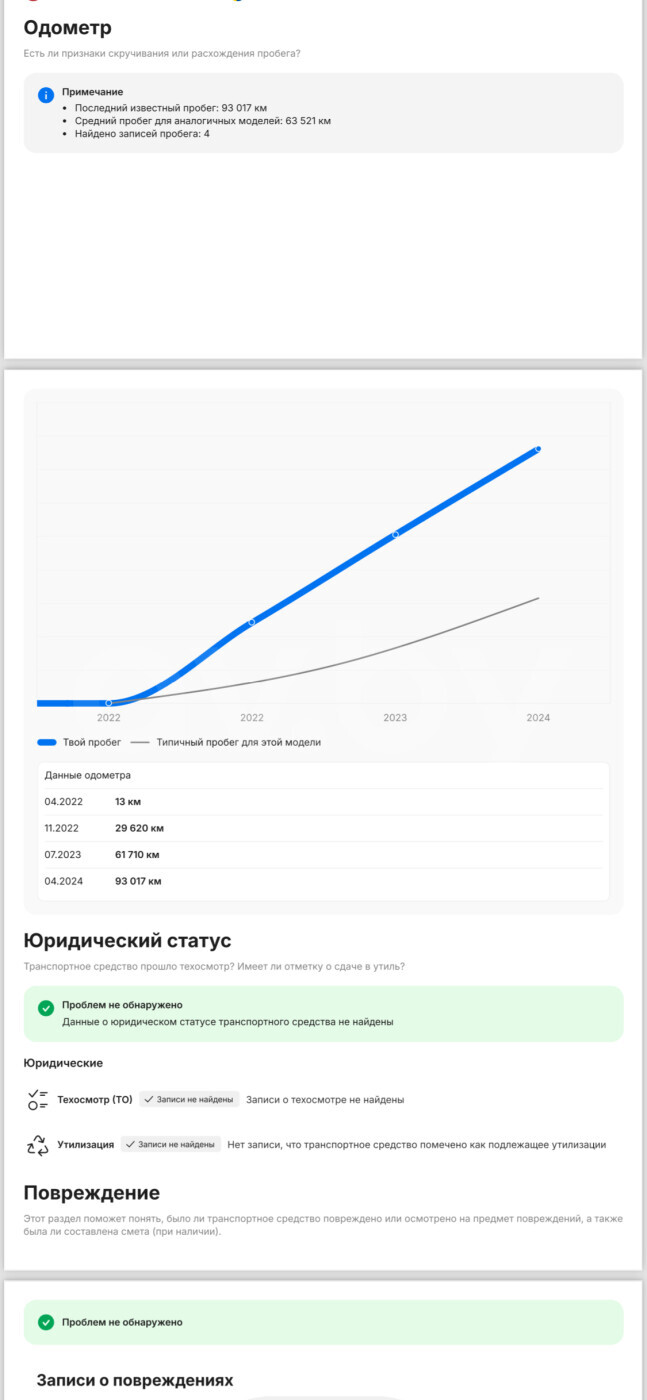647x1400 pixels.
Task: Click the Записи не найдены badge for Техосмотр
Action: click(189, 1100)
